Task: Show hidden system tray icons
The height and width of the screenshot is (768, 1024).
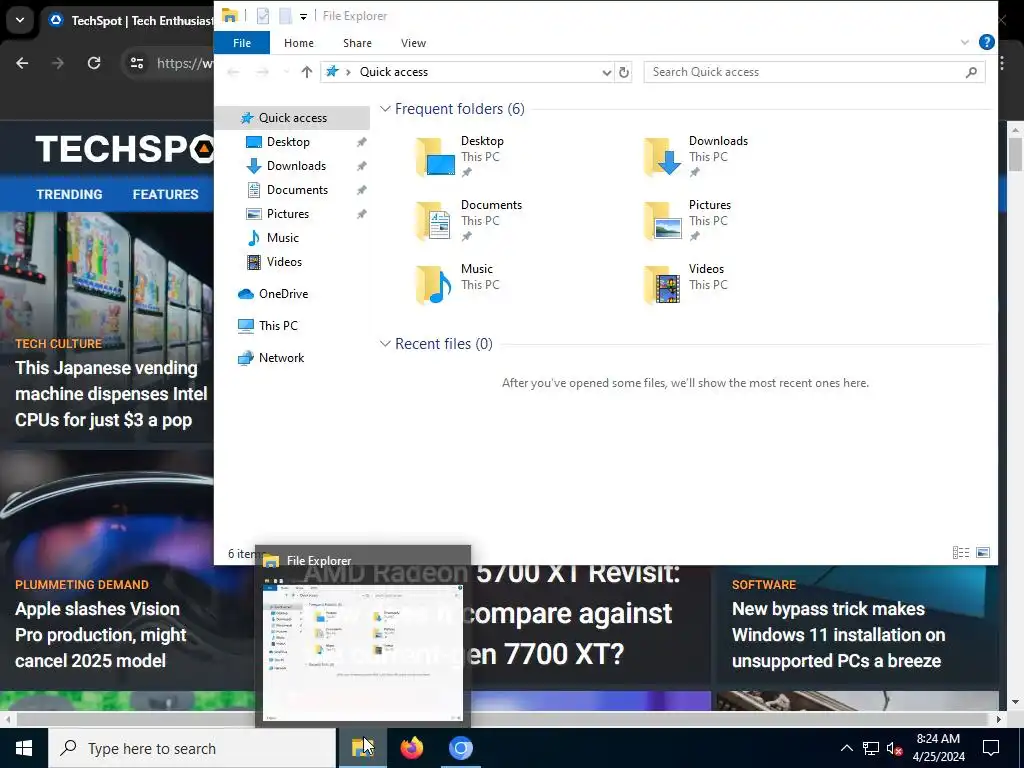Action: point(846,748)
